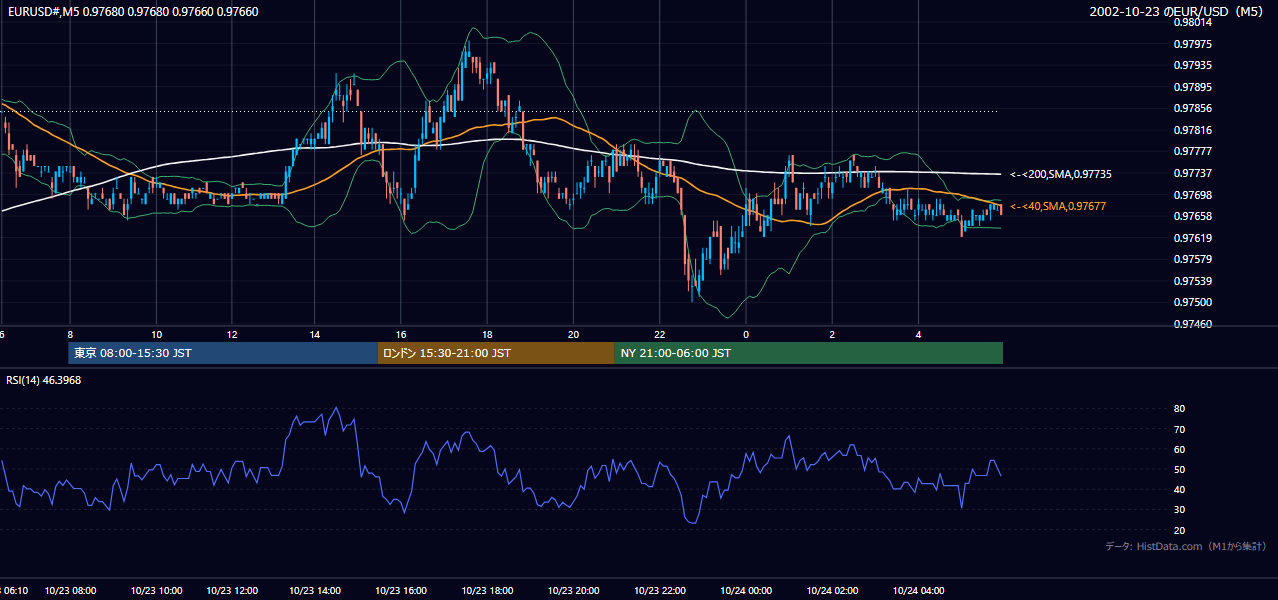Click price level 0.97619 on the axis
This screenshot has height=600, width=1278.
click(x=1193, y=238)
